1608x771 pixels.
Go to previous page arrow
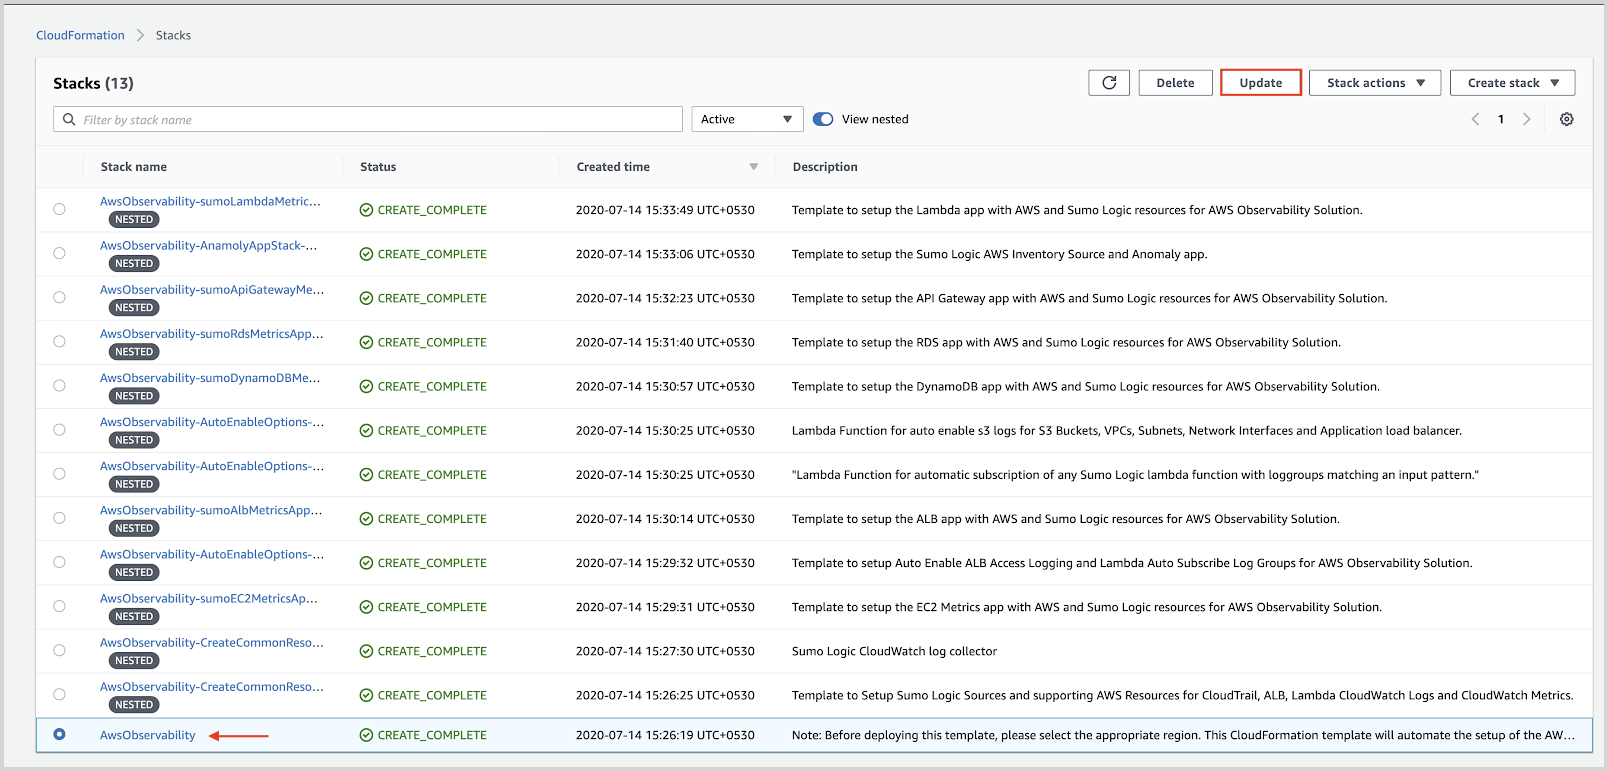coord(1475,119)
